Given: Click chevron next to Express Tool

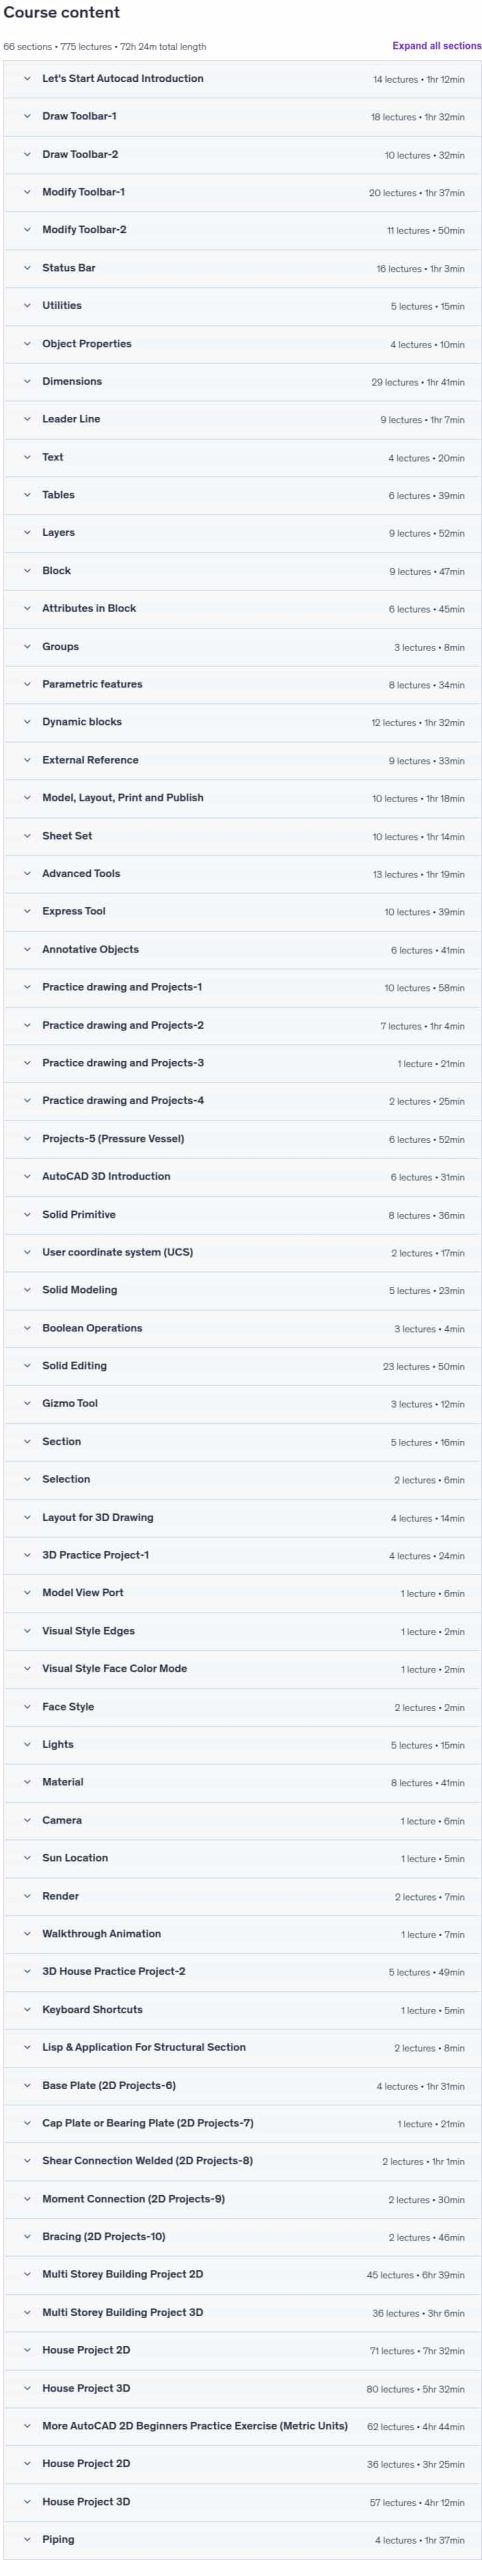Looking at the screenshot, I should pos(27,911).
